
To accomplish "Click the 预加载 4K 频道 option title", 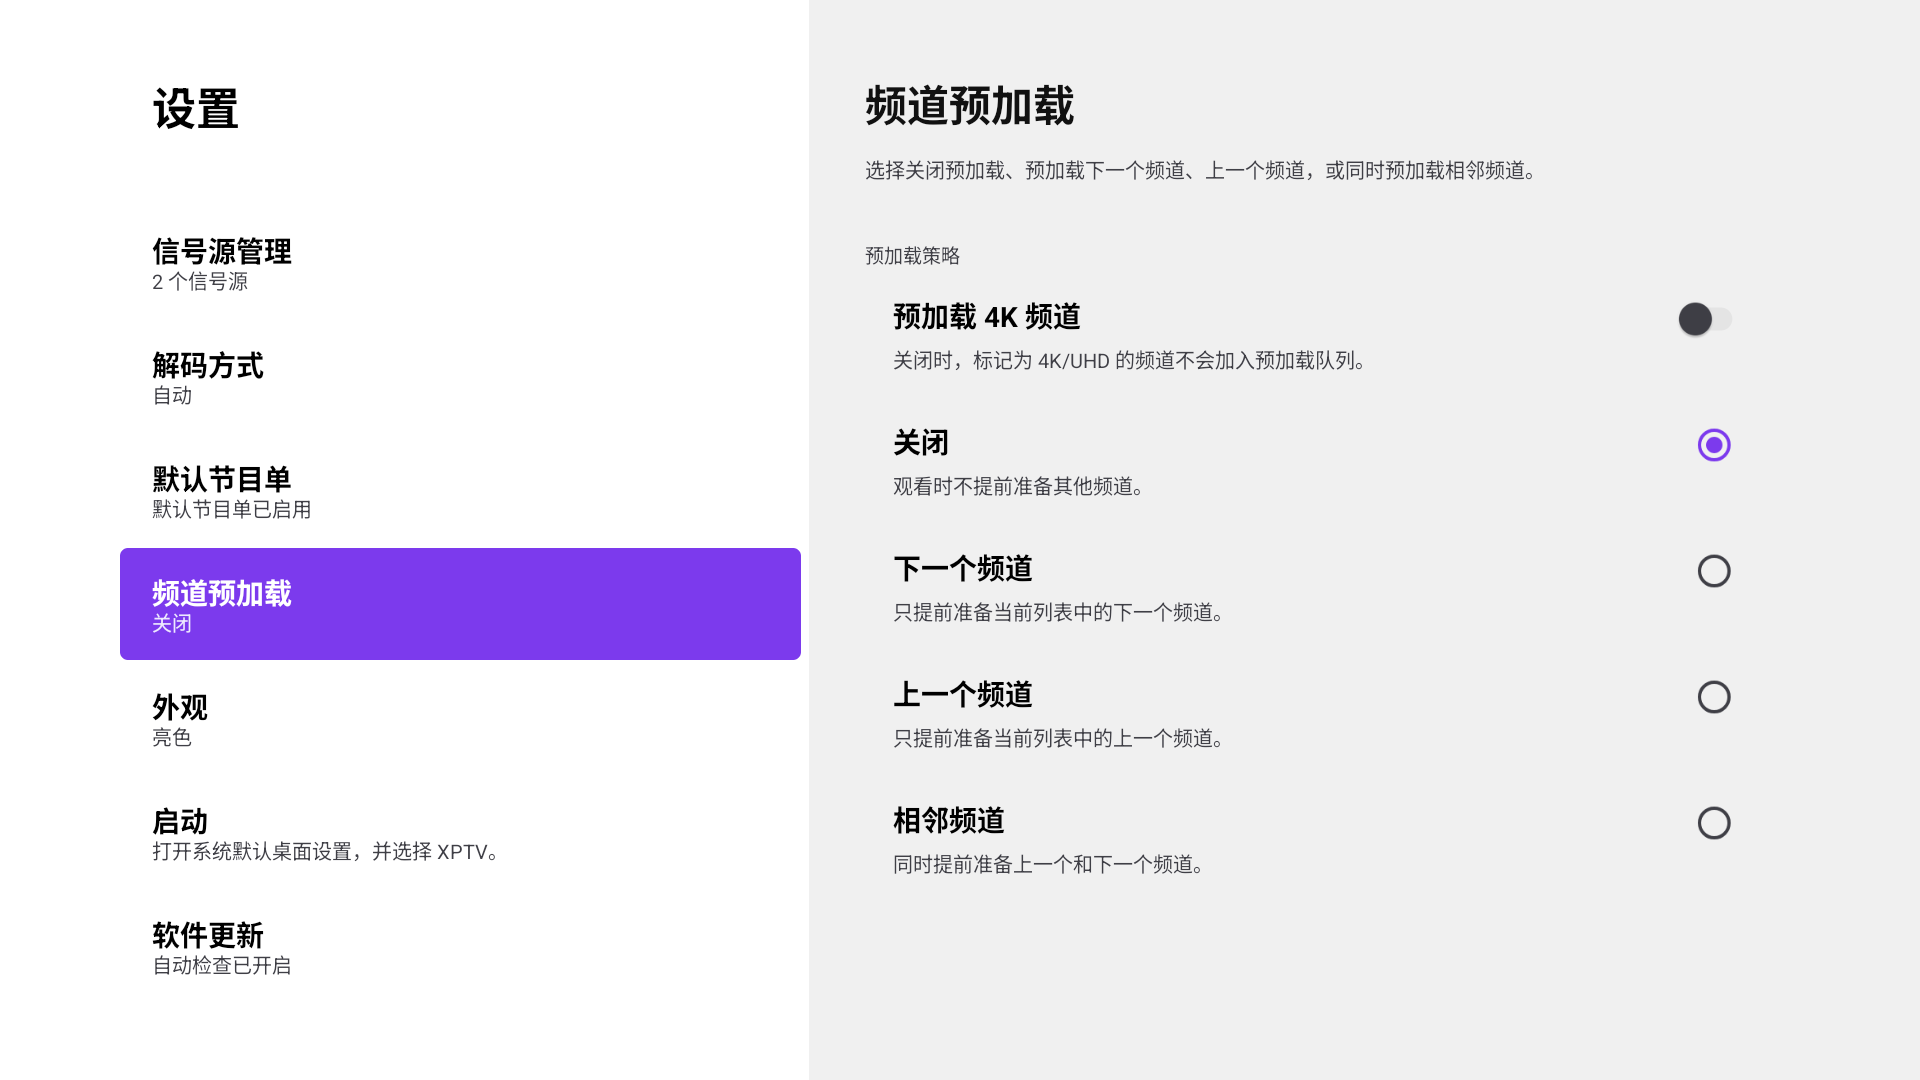I will pos(986,317).
